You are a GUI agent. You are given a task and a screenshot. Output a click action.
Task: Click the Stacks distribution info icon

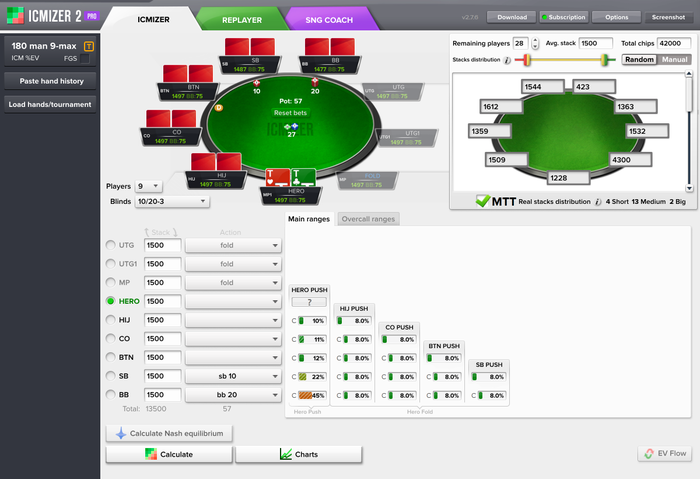coord(507,60)
